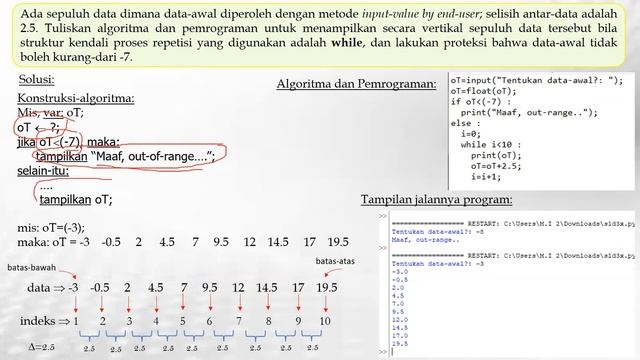Click the "maka: oT =" label

tap(47, 242)
